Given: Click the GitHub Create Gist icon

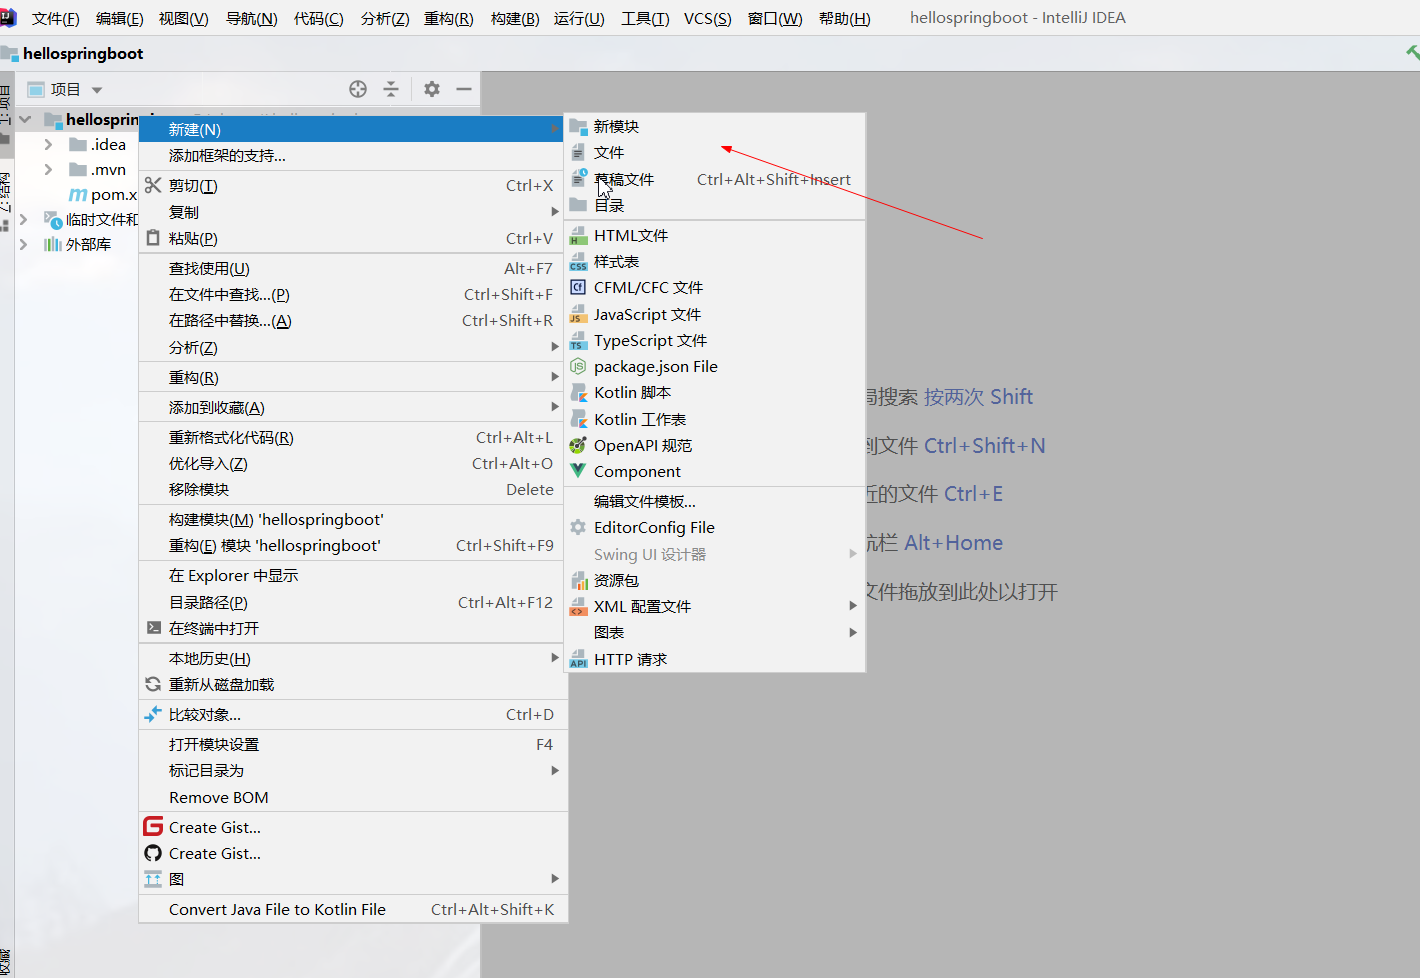Looking at the screenshot, I should 153,853.
